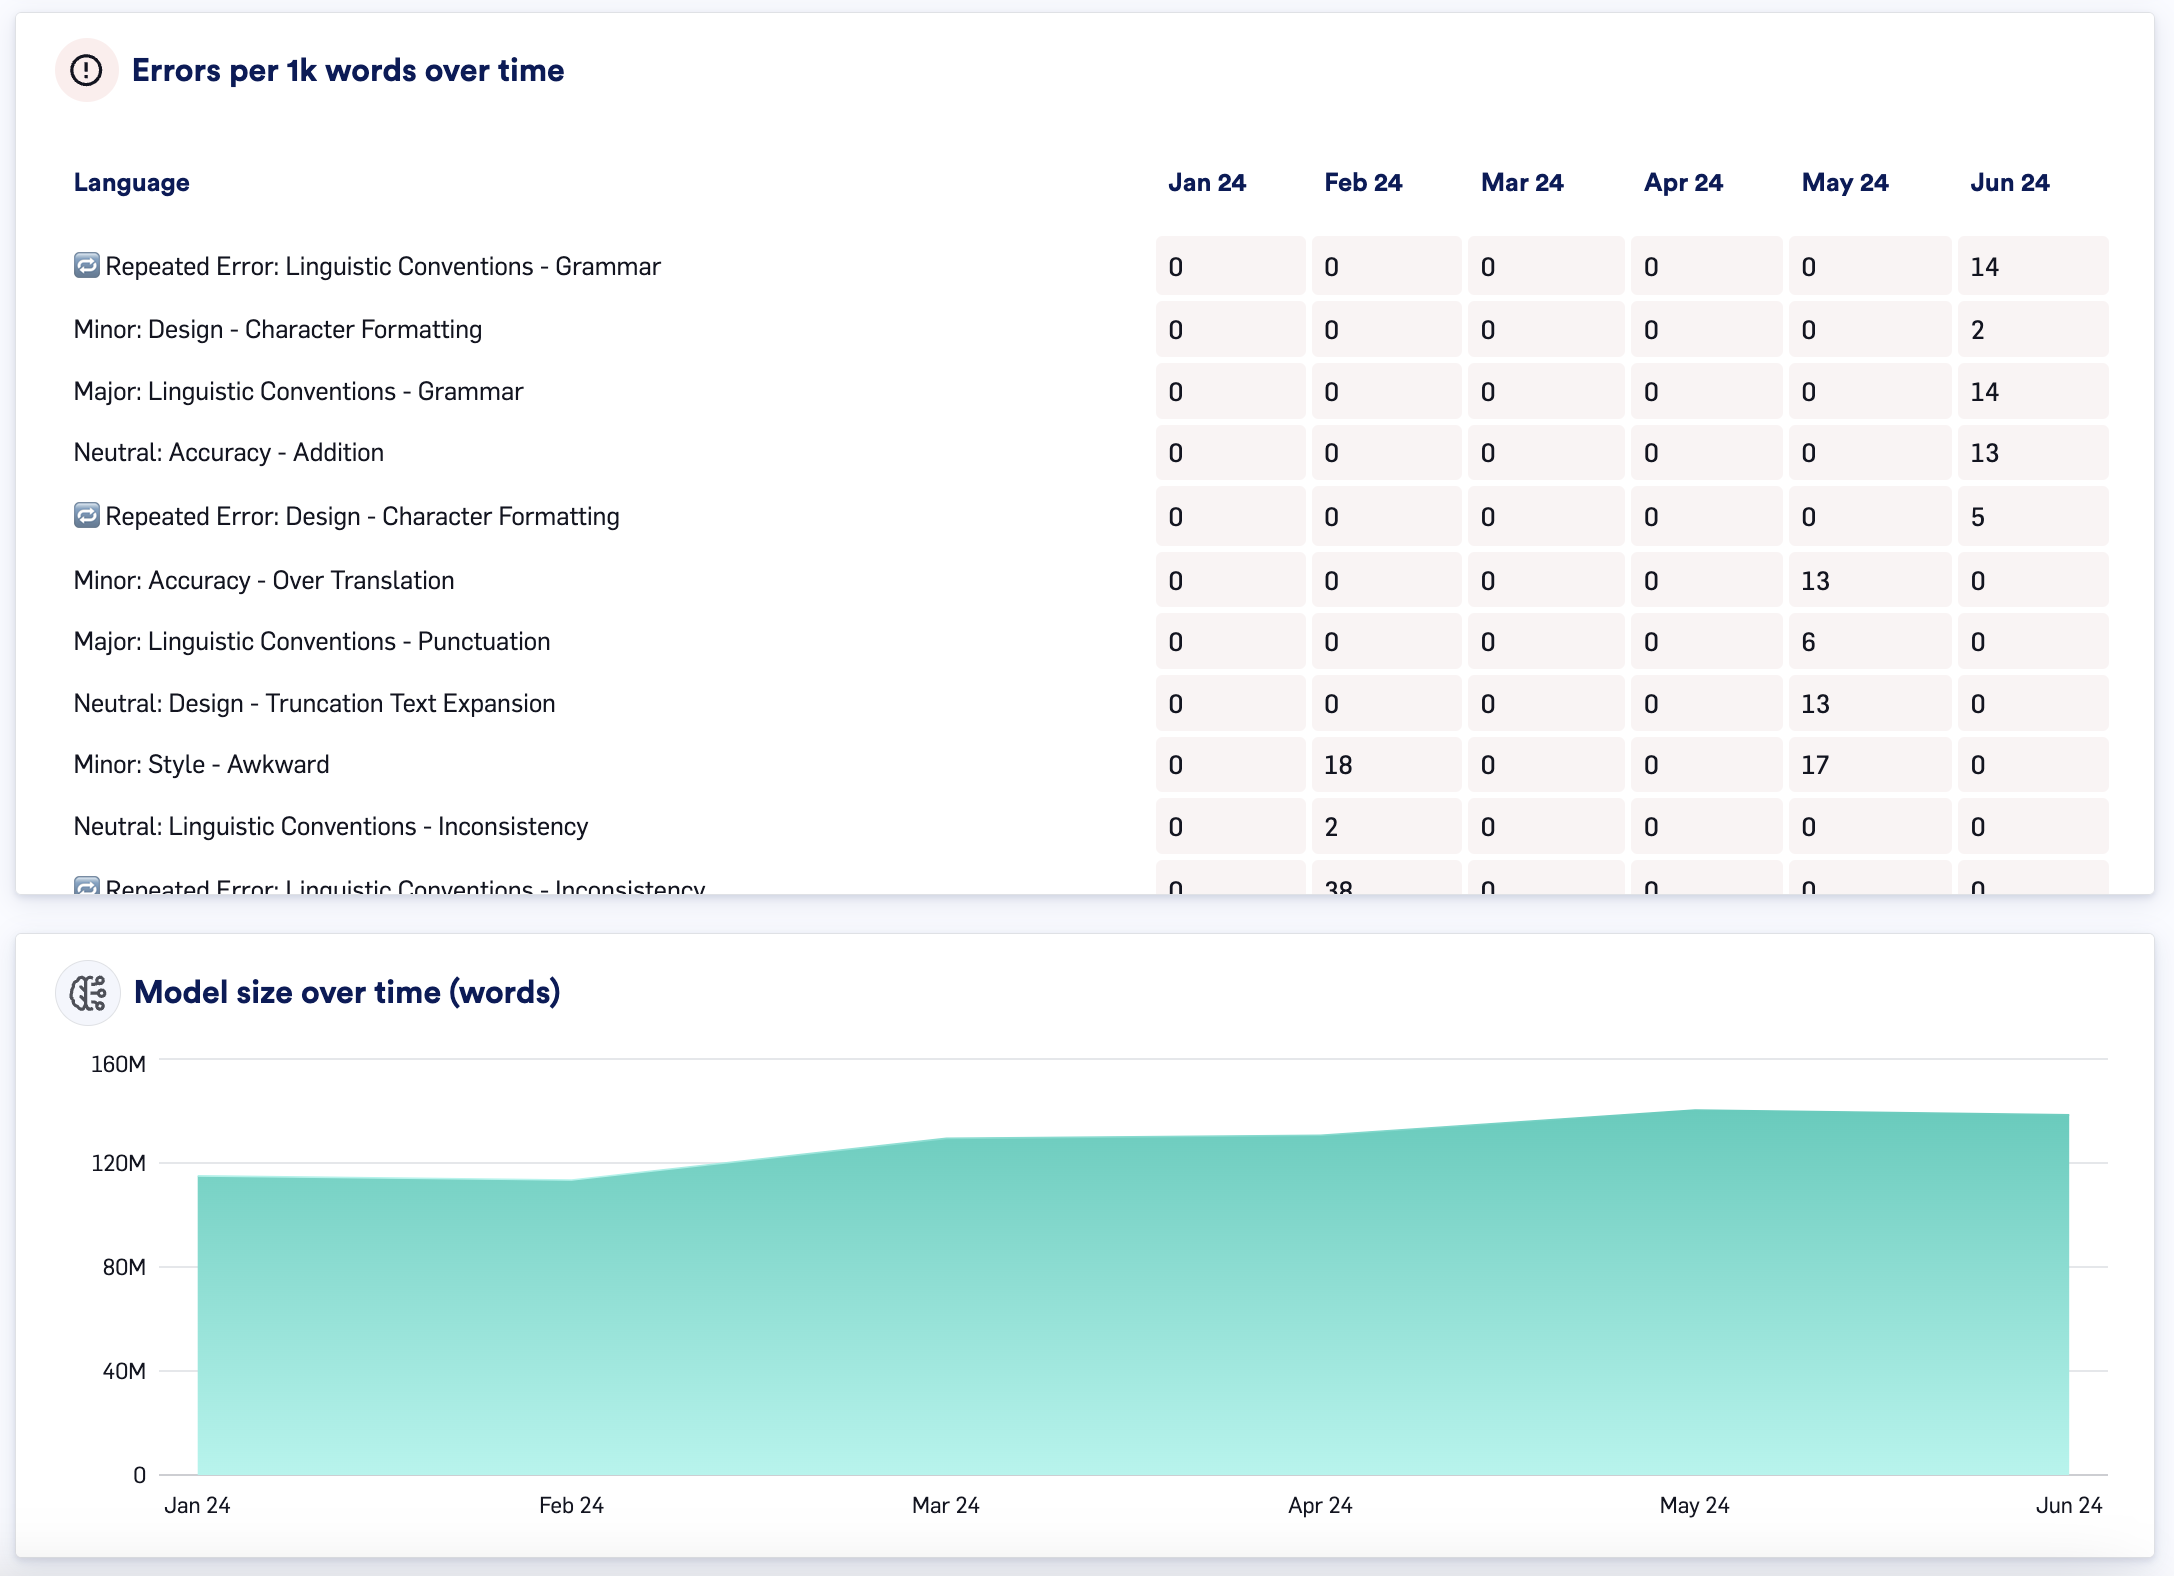The width and height of the screenshot is (2174, 1576).
Task: Click the Errors per 1k words over time title
Action: point(348,70)
